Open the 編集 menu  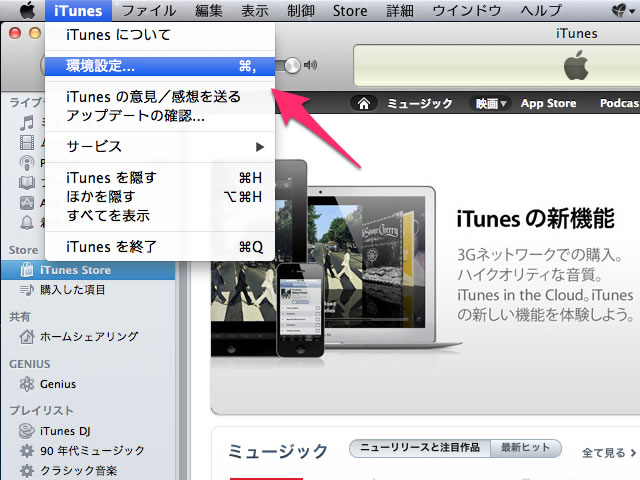click(x=209, y=11)
